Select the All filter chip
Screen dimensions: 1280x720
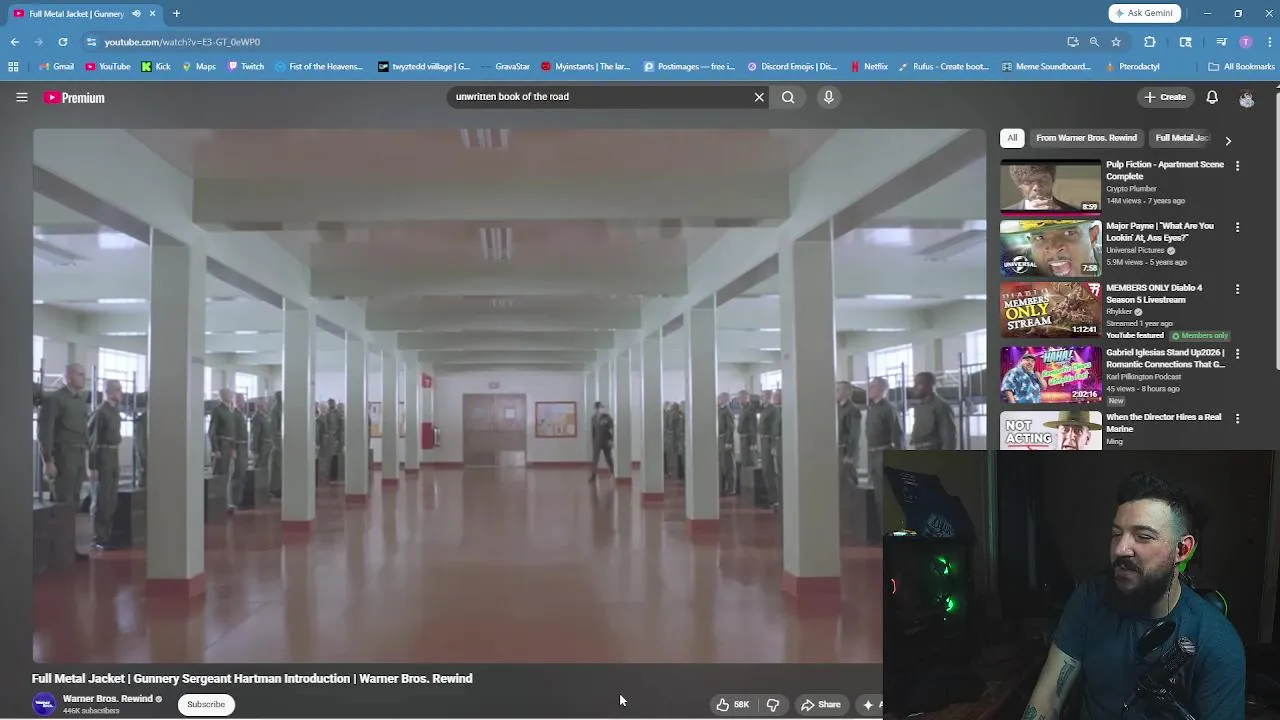(1012, 138)
